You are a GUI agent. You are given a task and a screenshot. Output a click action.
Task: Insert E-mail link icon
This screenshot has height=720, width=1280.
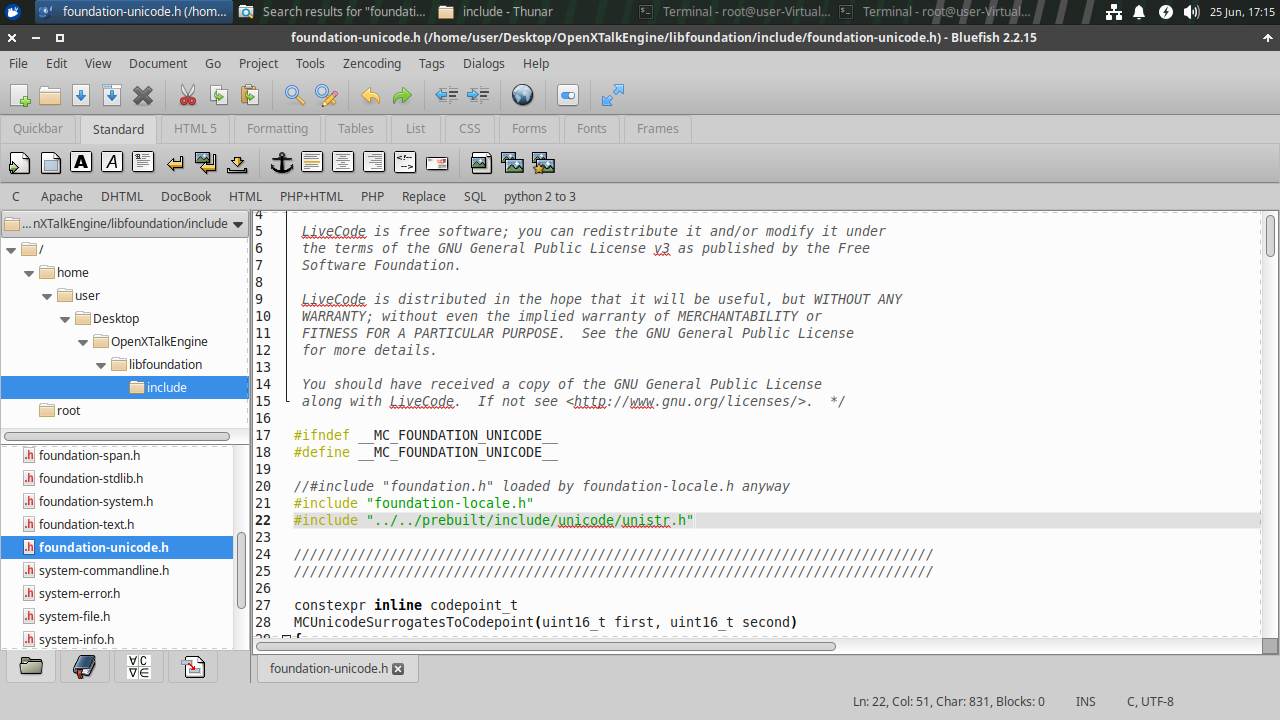pos(436,162)
